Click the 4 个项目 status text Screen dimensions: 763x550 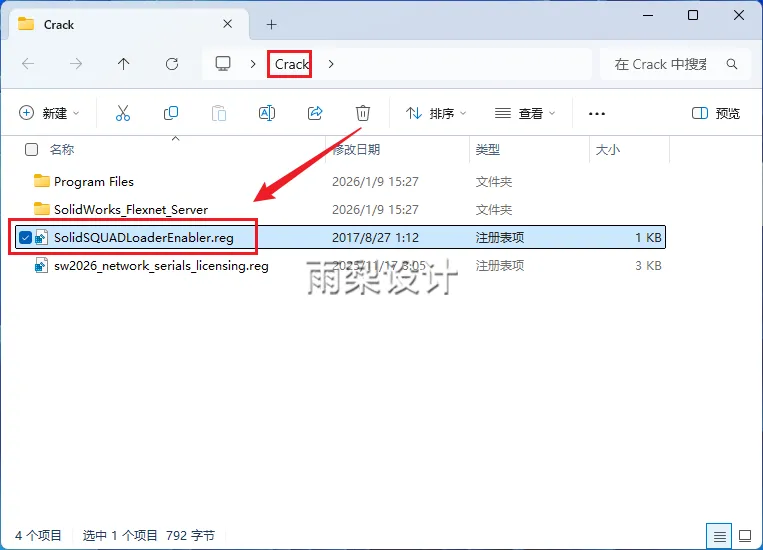tap(38, 535)
